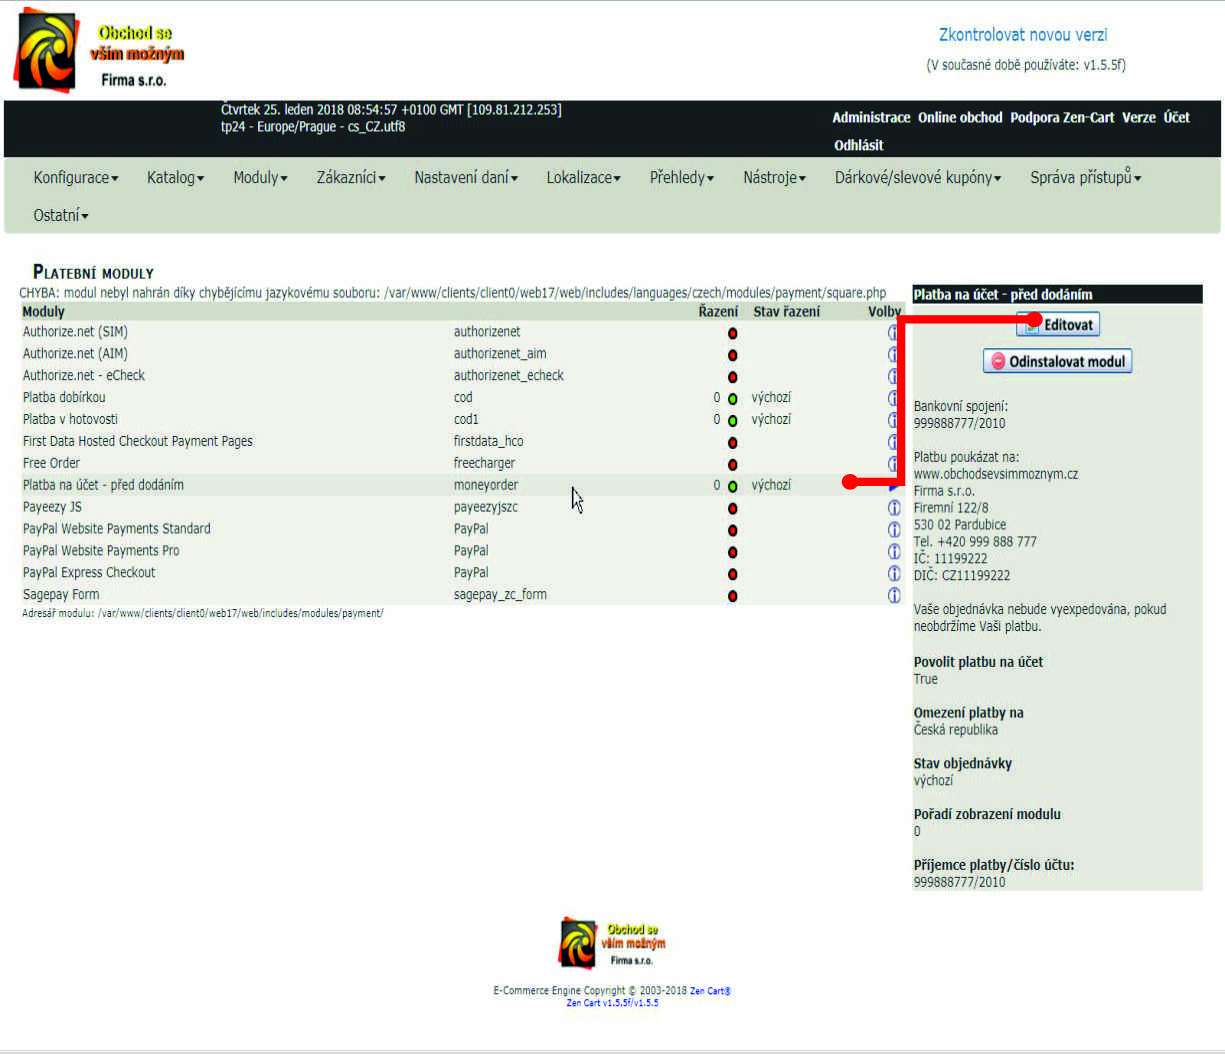
Task: Click red status indicator for Authorize.net (AIM)
Action: tap(732, 354)
